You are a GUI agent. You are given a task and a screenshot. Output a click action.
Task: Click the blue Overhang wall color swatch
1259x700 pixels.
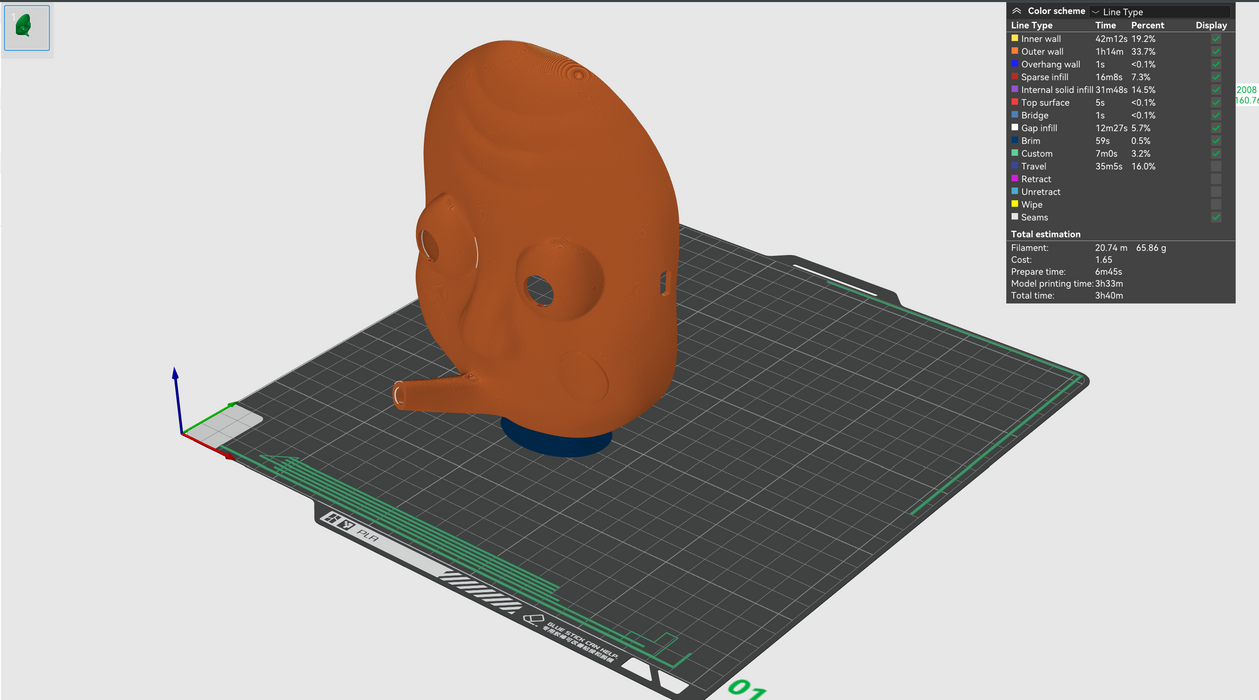1015,65
